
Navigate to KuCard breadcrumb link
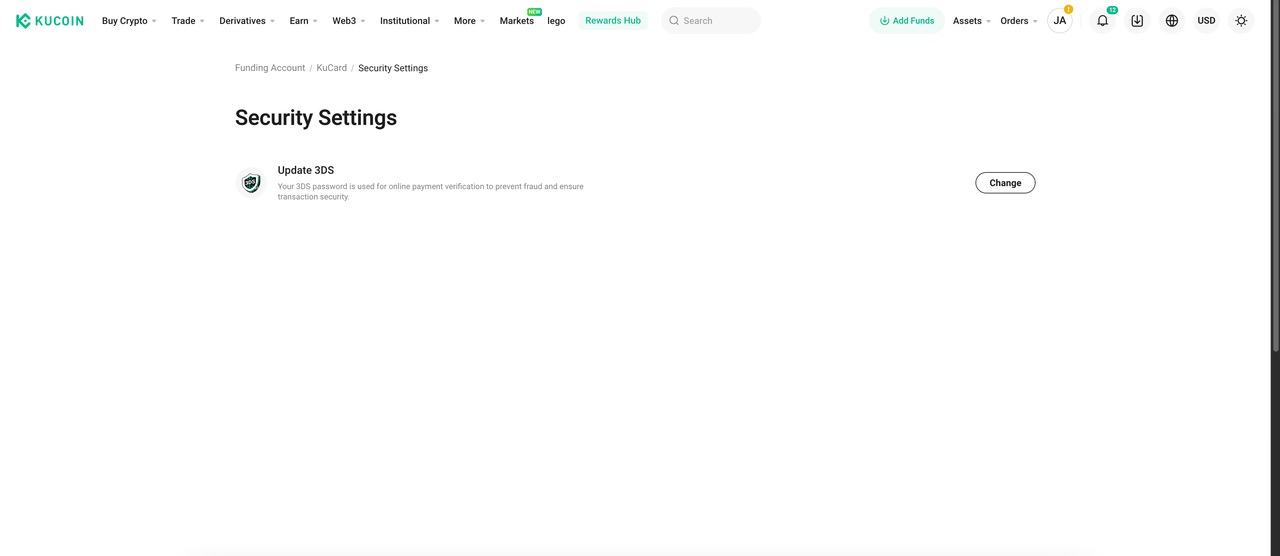tap(332, 68)
